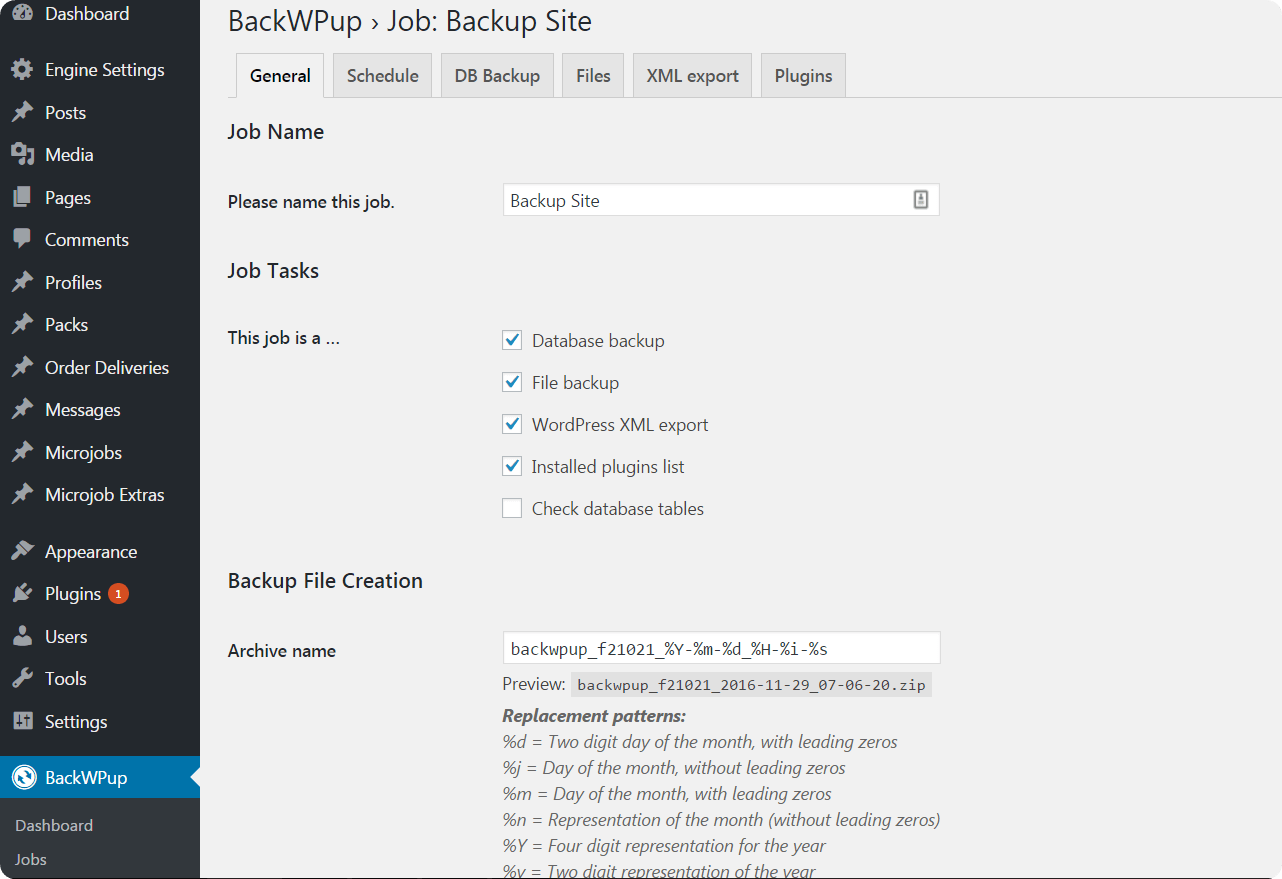Image resolution: width=1282 pixels, height=879 pixels.
Task: Open Messages menu item
Action: tap(100, 410)
